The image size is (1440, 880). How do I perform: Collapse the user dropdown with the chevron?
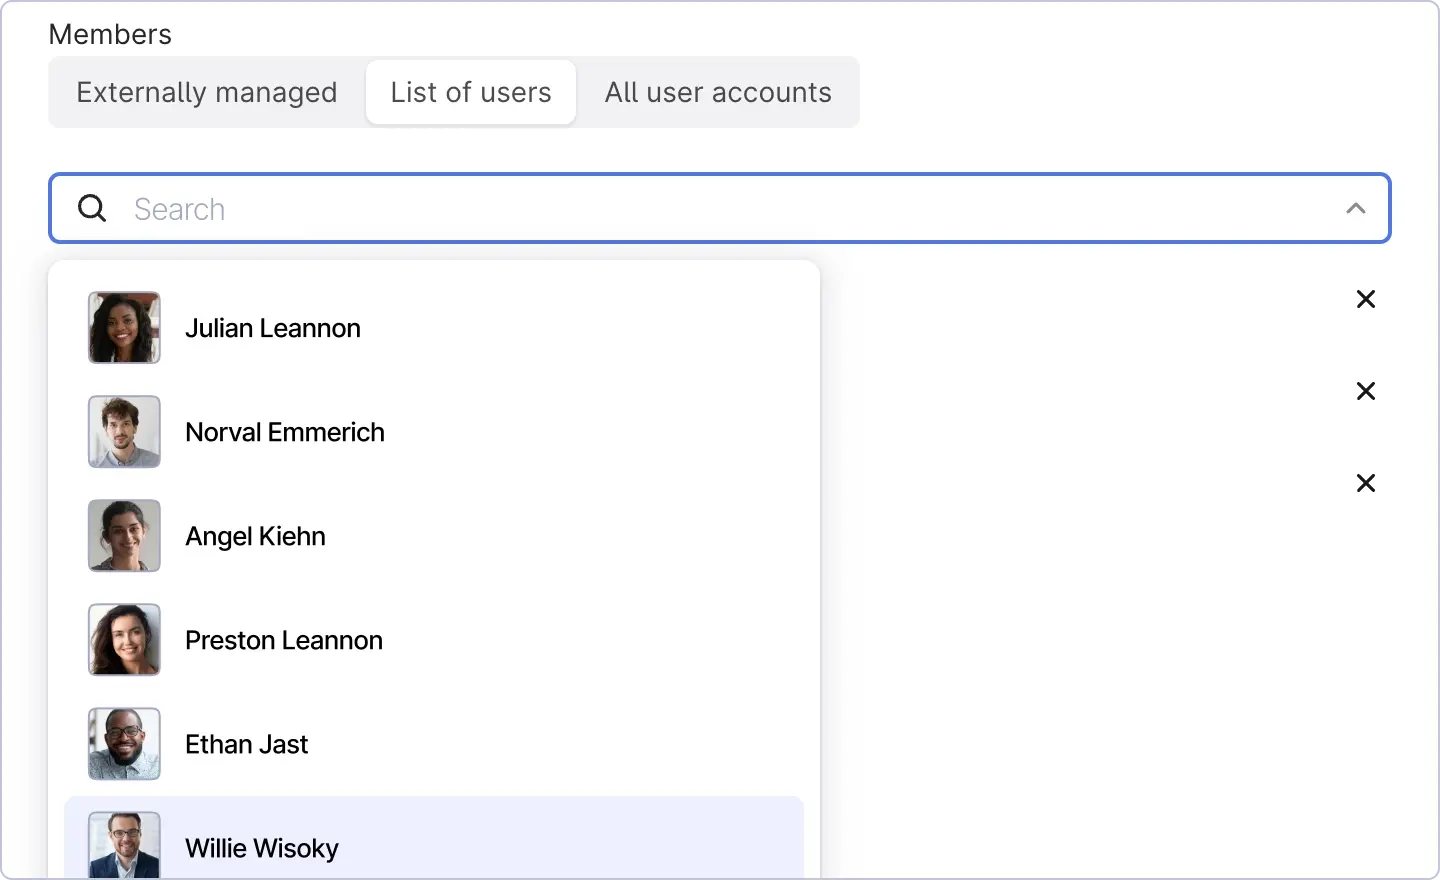point(1356,208)
